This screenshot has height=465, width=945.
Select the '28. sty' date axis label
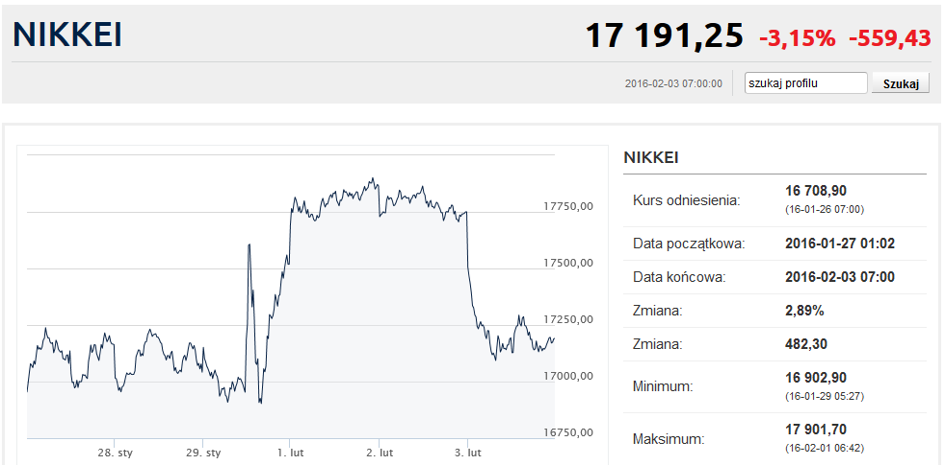114,452
